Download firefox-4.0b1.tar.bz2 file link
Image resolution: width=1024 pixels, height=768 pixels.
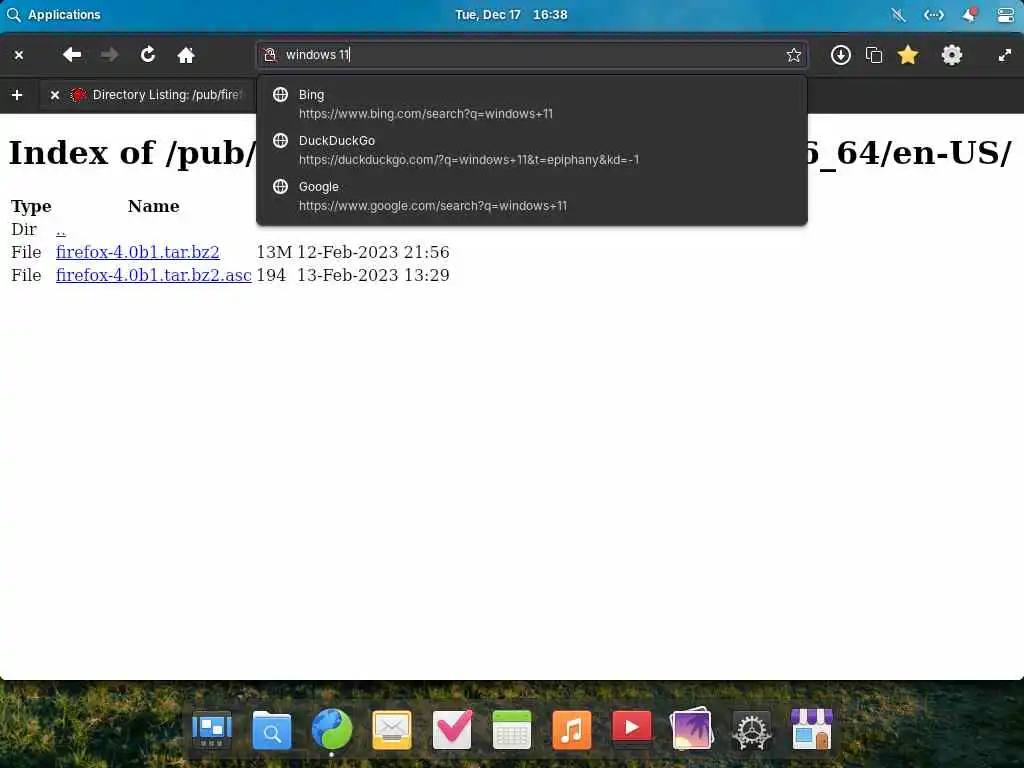(138, 252)
